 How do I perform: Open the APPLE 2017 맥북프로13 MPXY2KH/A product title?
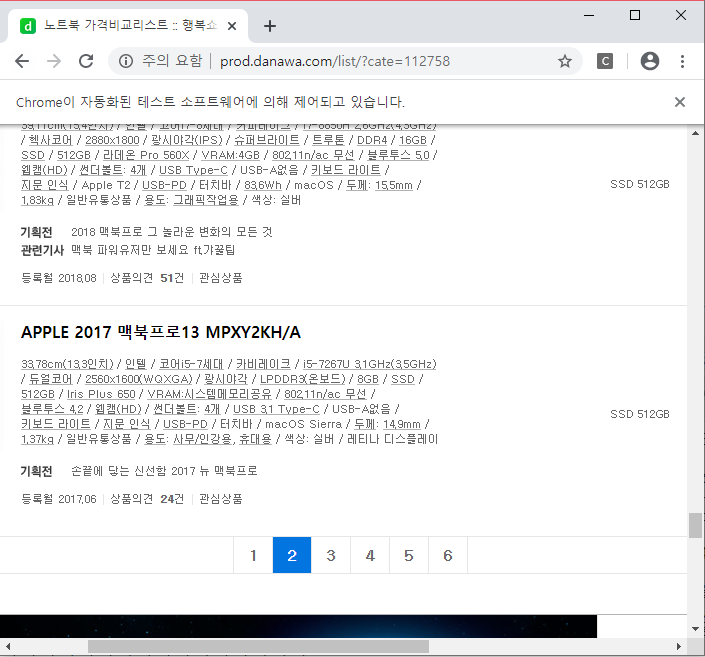161,332
